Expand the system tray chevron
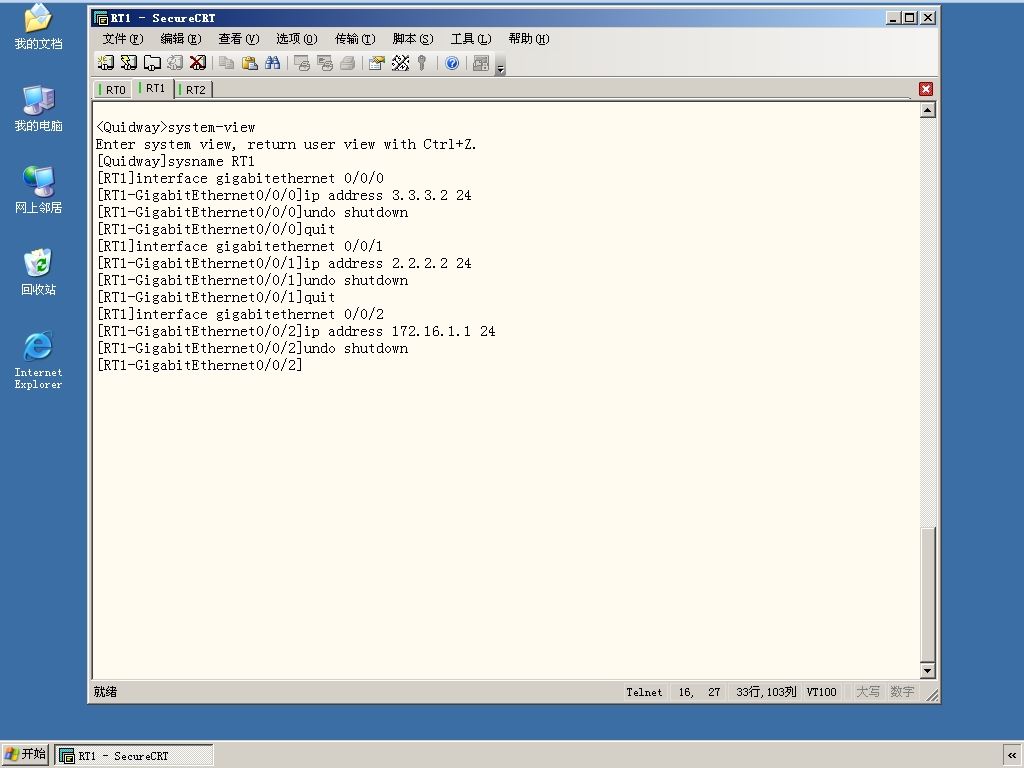1024x768 pixels. (1012, 756)
